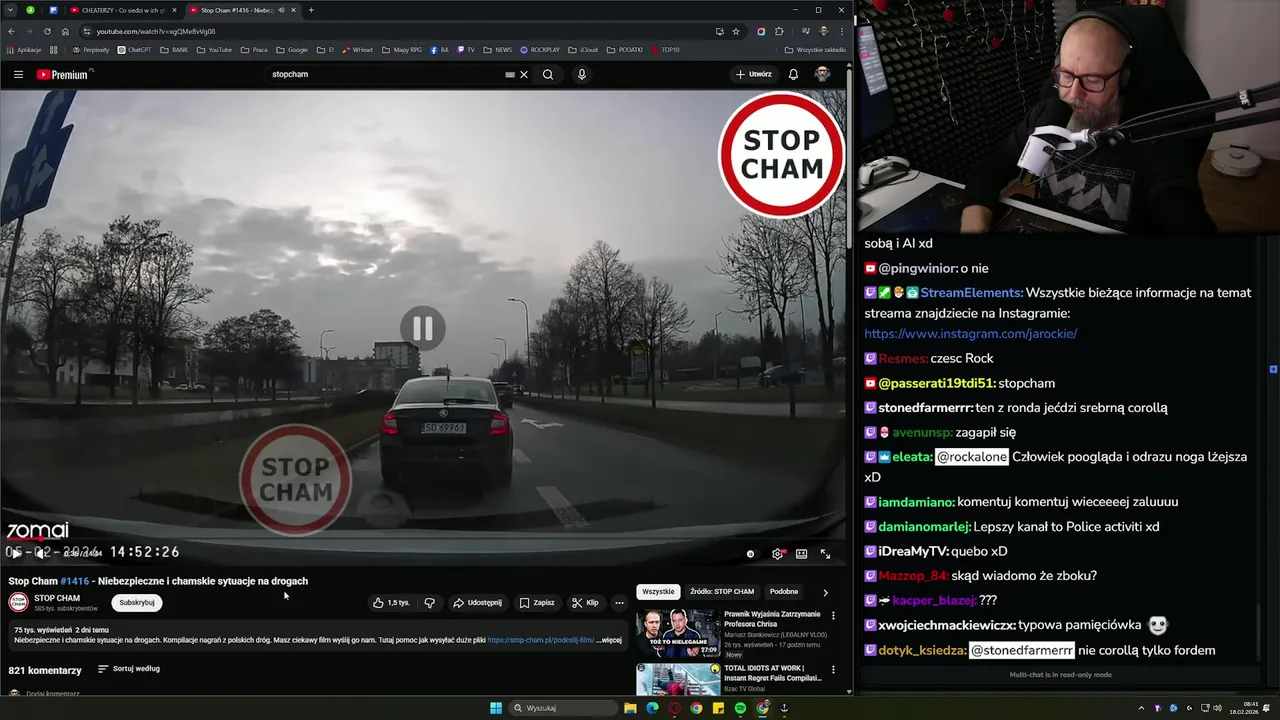
Task: Open the Windows Start menu
Action: pos(496,708)
